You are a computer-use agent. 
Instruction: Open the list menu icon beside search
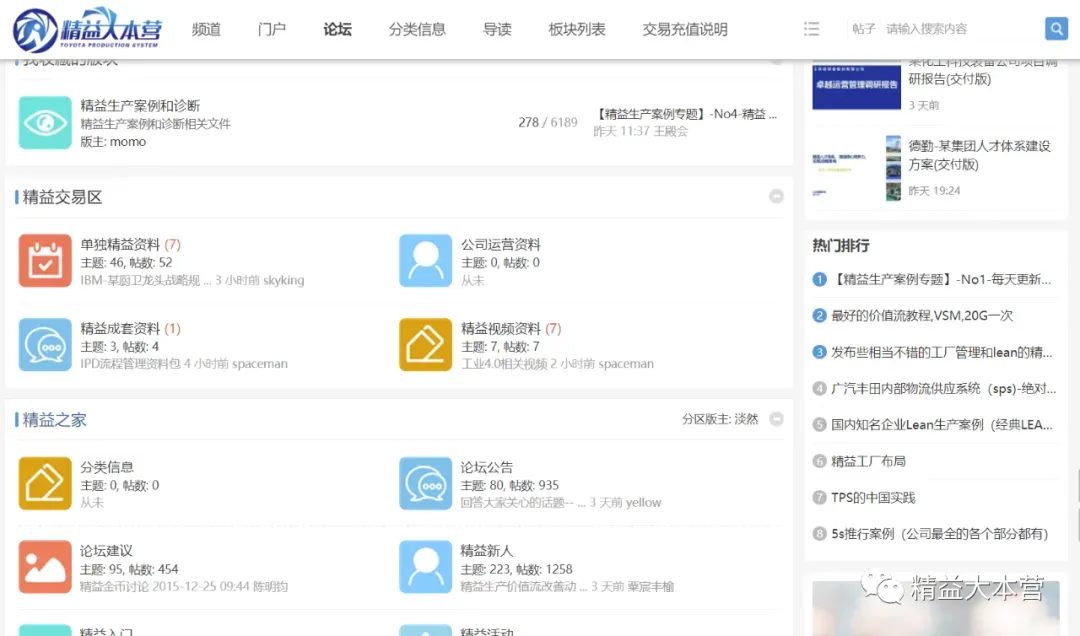[811, 29]
